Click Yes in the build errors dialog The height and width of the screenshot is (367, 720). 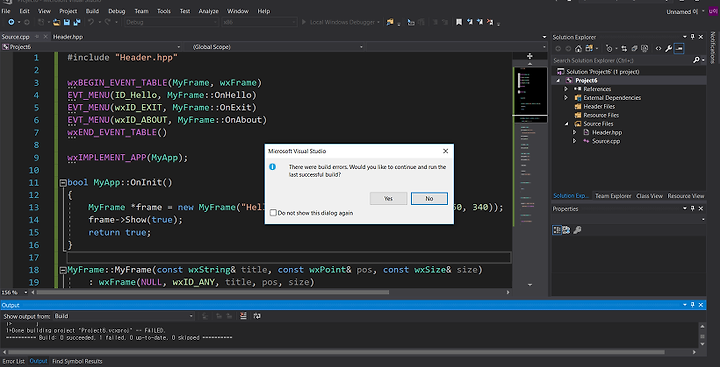coord(388,198)
